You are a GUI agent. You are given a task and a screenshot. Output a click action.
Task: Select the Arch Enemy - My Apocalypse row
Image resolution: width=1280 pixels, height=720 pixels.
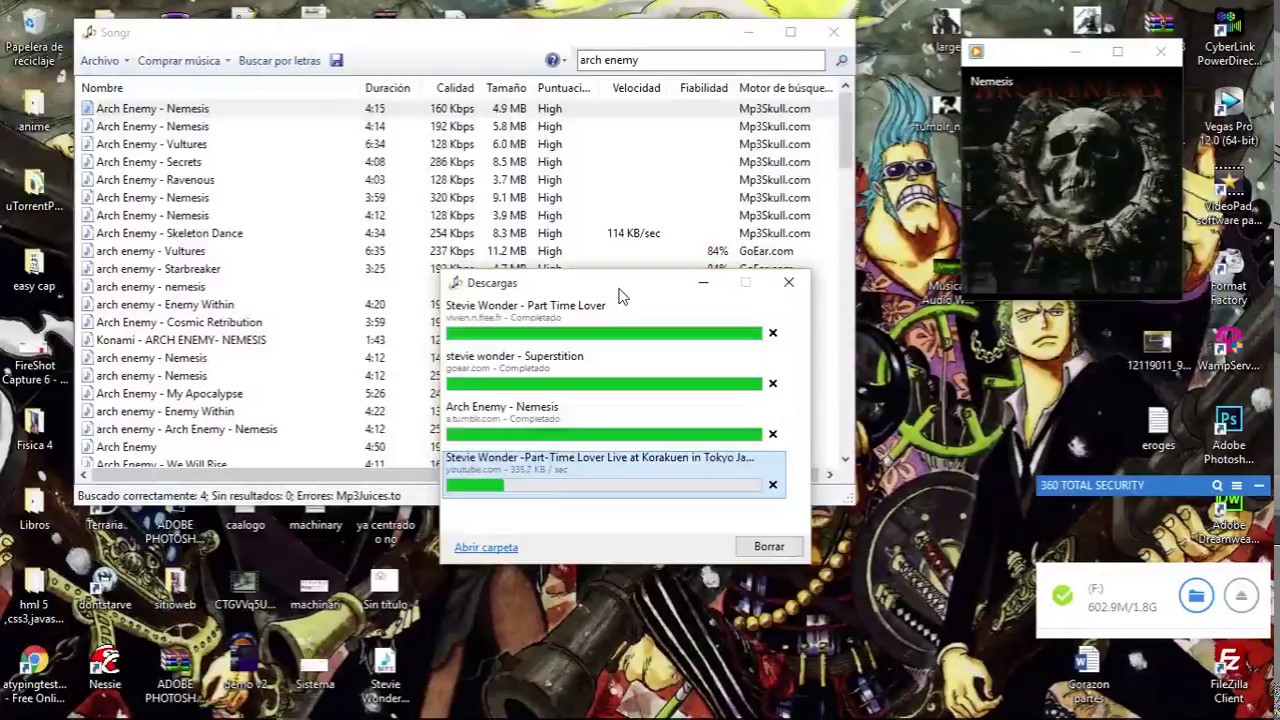click(x=258, y=394)
